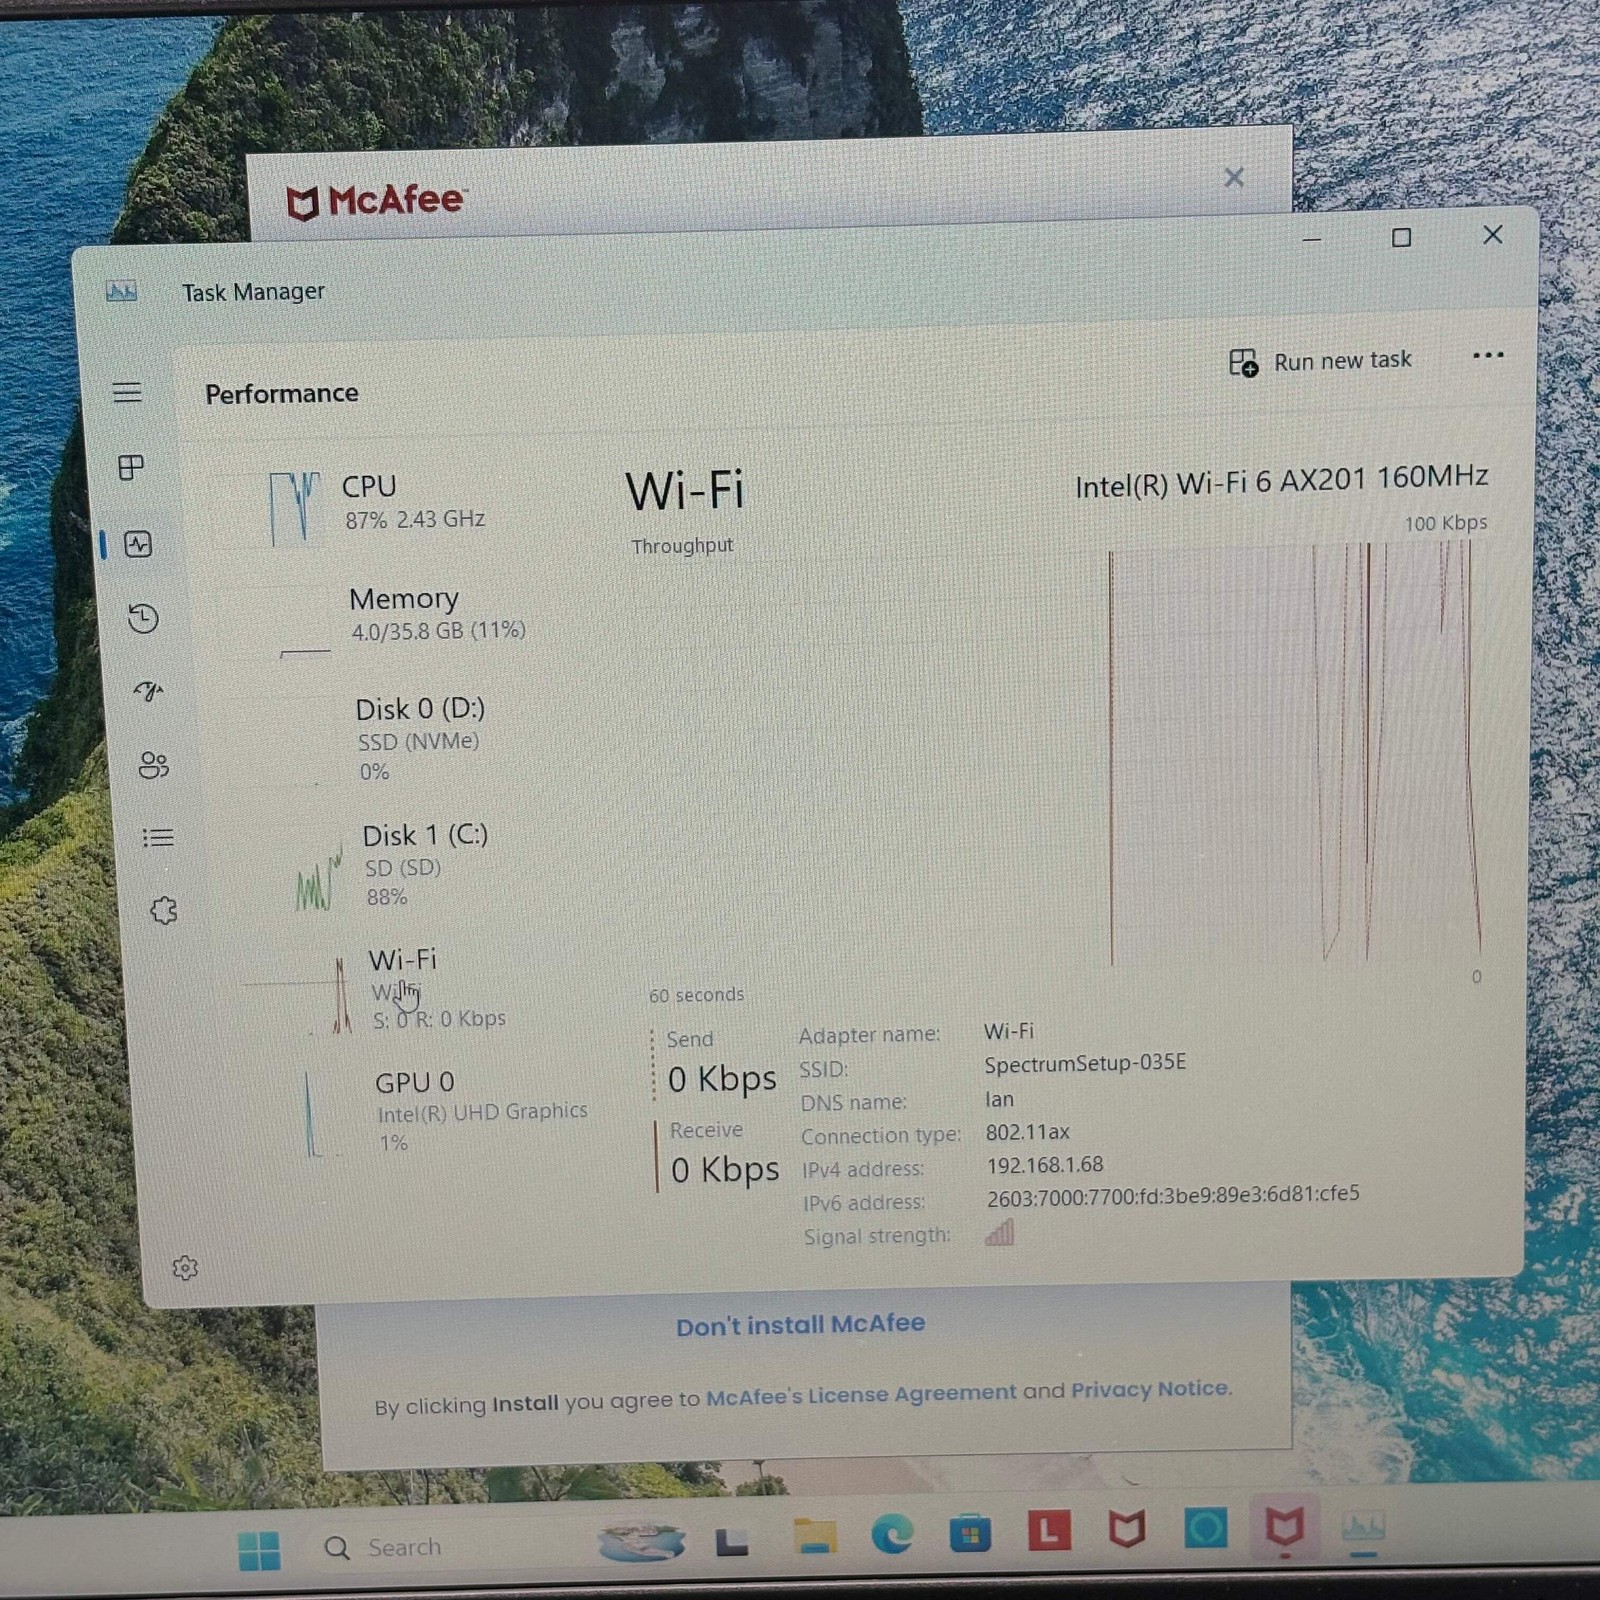Go to Processes page in sidebar
Screen dimensions: 1600x1600
131,467
